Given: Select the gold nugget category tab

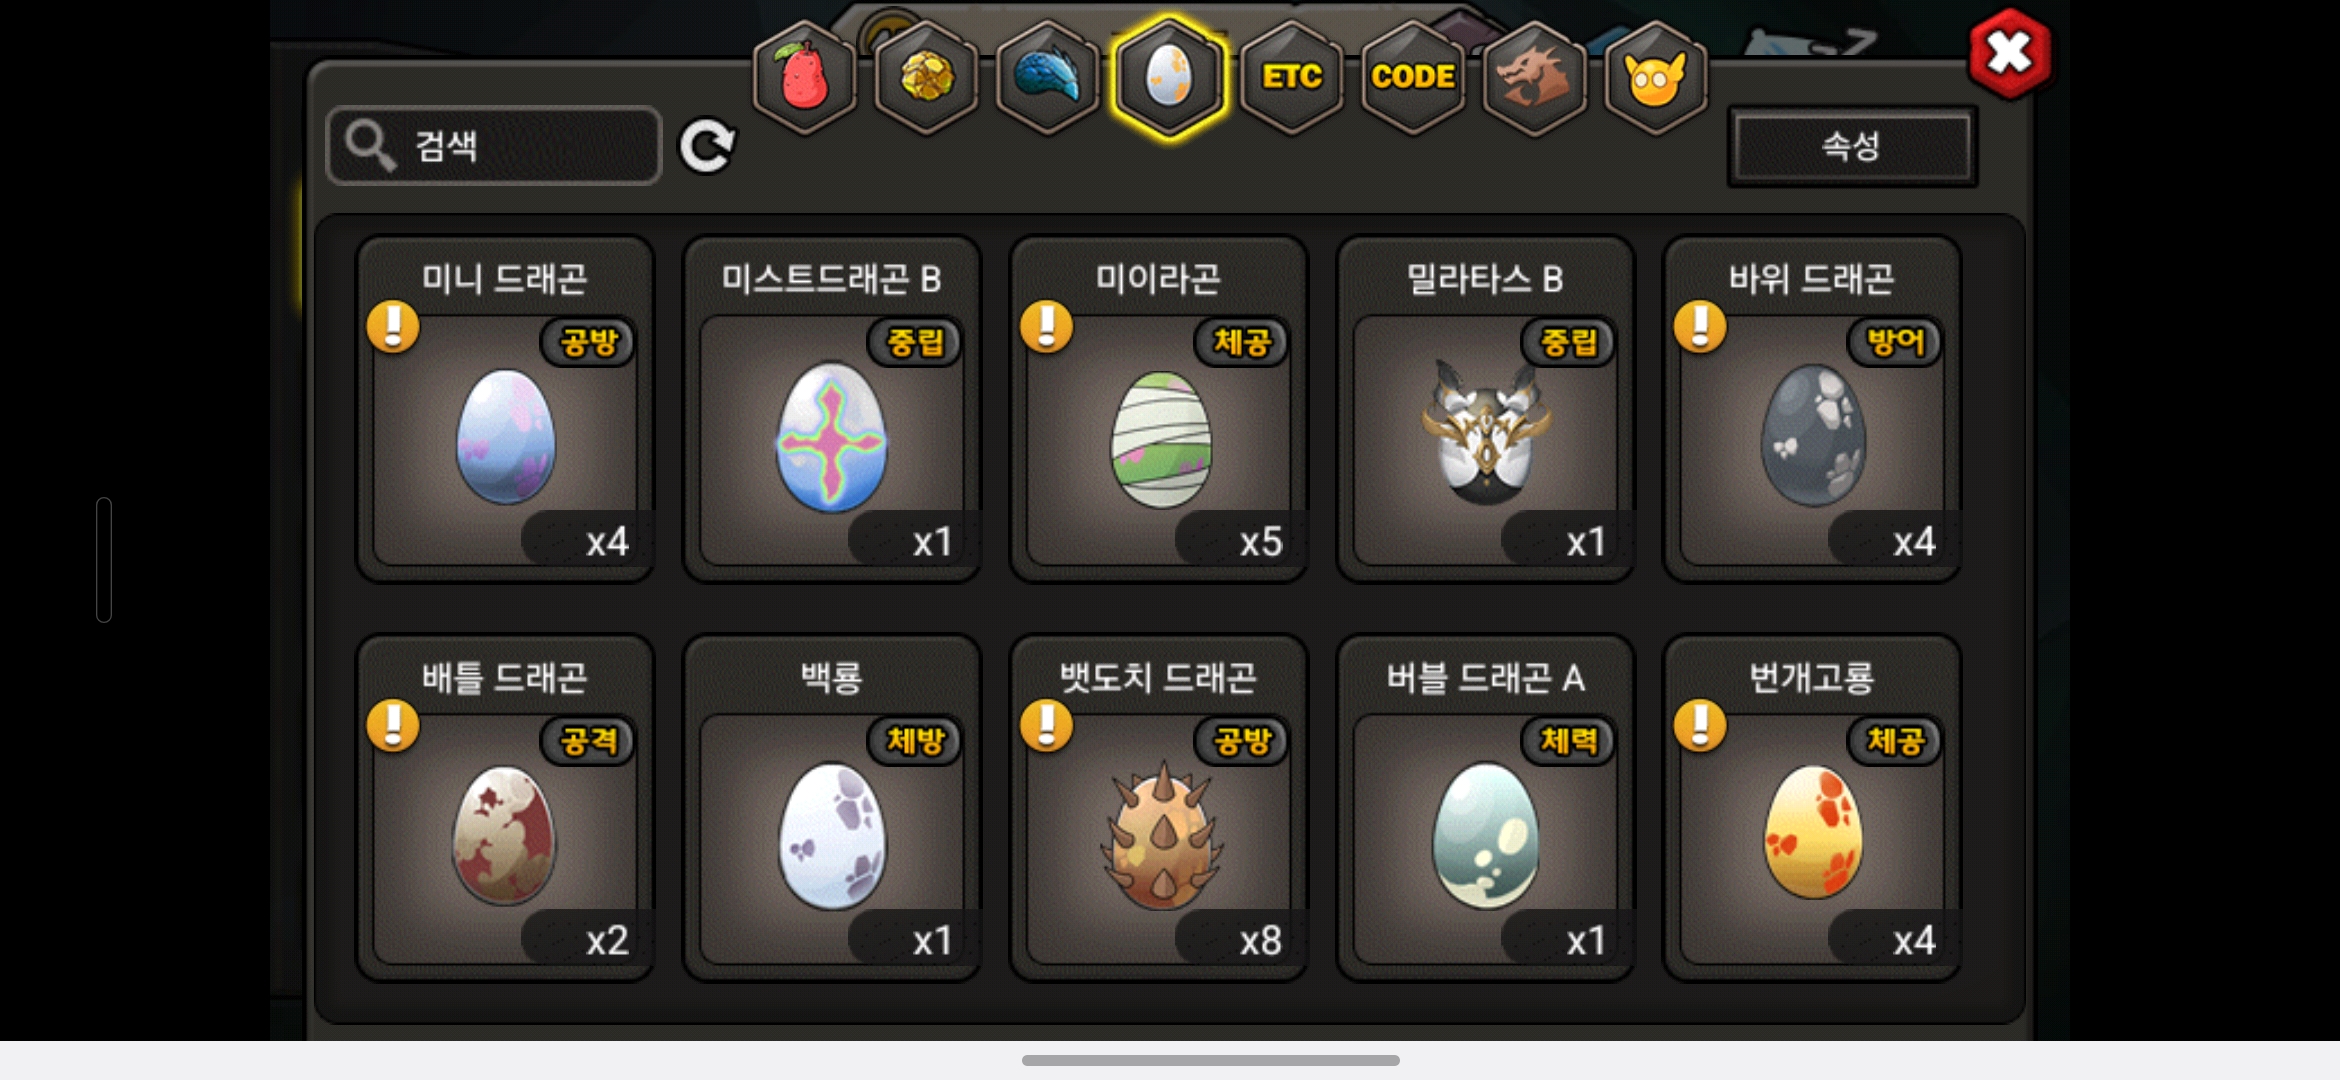Looking at the screenshot, I should pyautogui.click(x=926, y=78).
